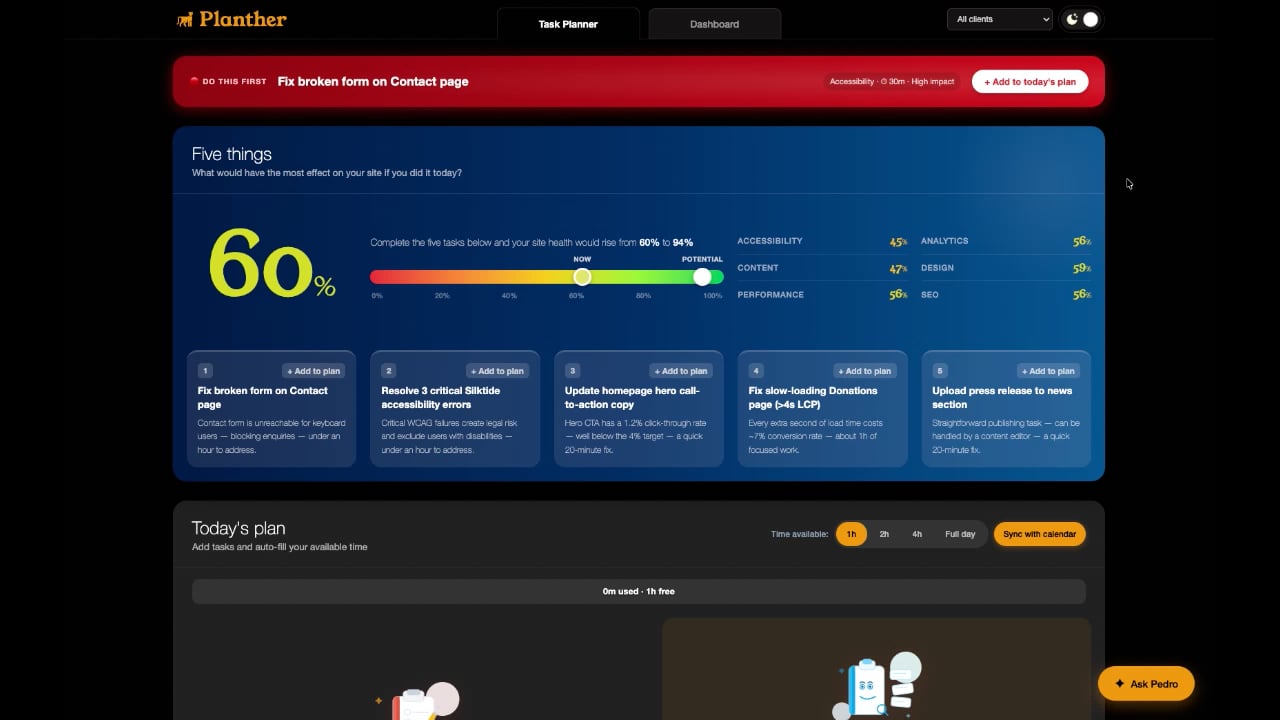Select the Task Planner tab
The image size is (1280, 720).
568,24
